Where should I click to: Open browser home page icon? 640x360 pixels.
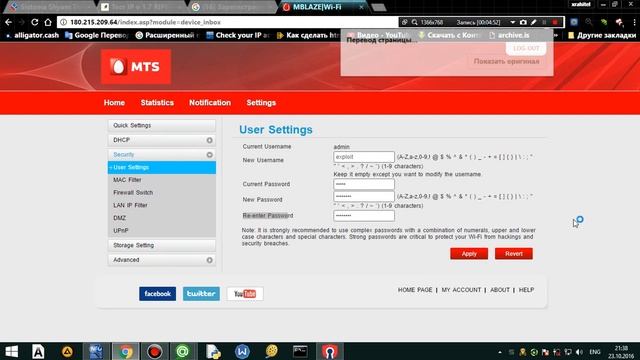pyautogui.click(x=48, y=22)
